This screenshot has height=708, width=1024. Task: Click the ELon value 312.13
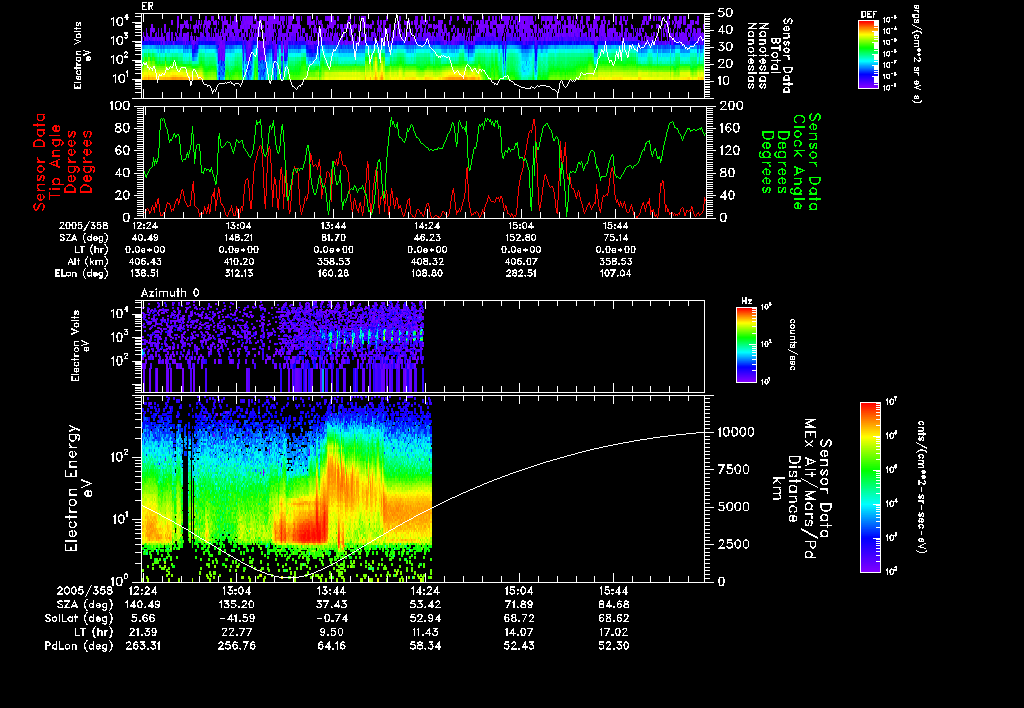(x=239, y=274)
